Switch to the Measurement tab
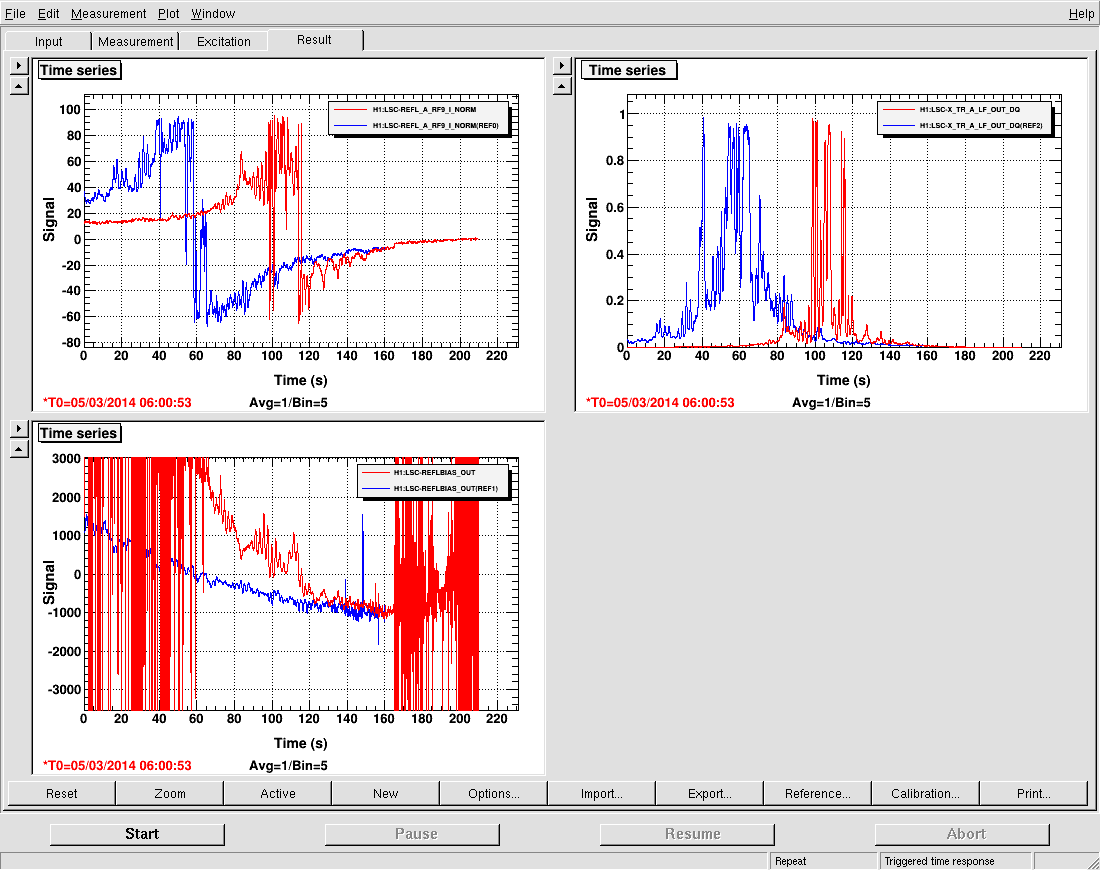Image resolution: width=1100 pixels, height=870 pixels. point(135,41)
